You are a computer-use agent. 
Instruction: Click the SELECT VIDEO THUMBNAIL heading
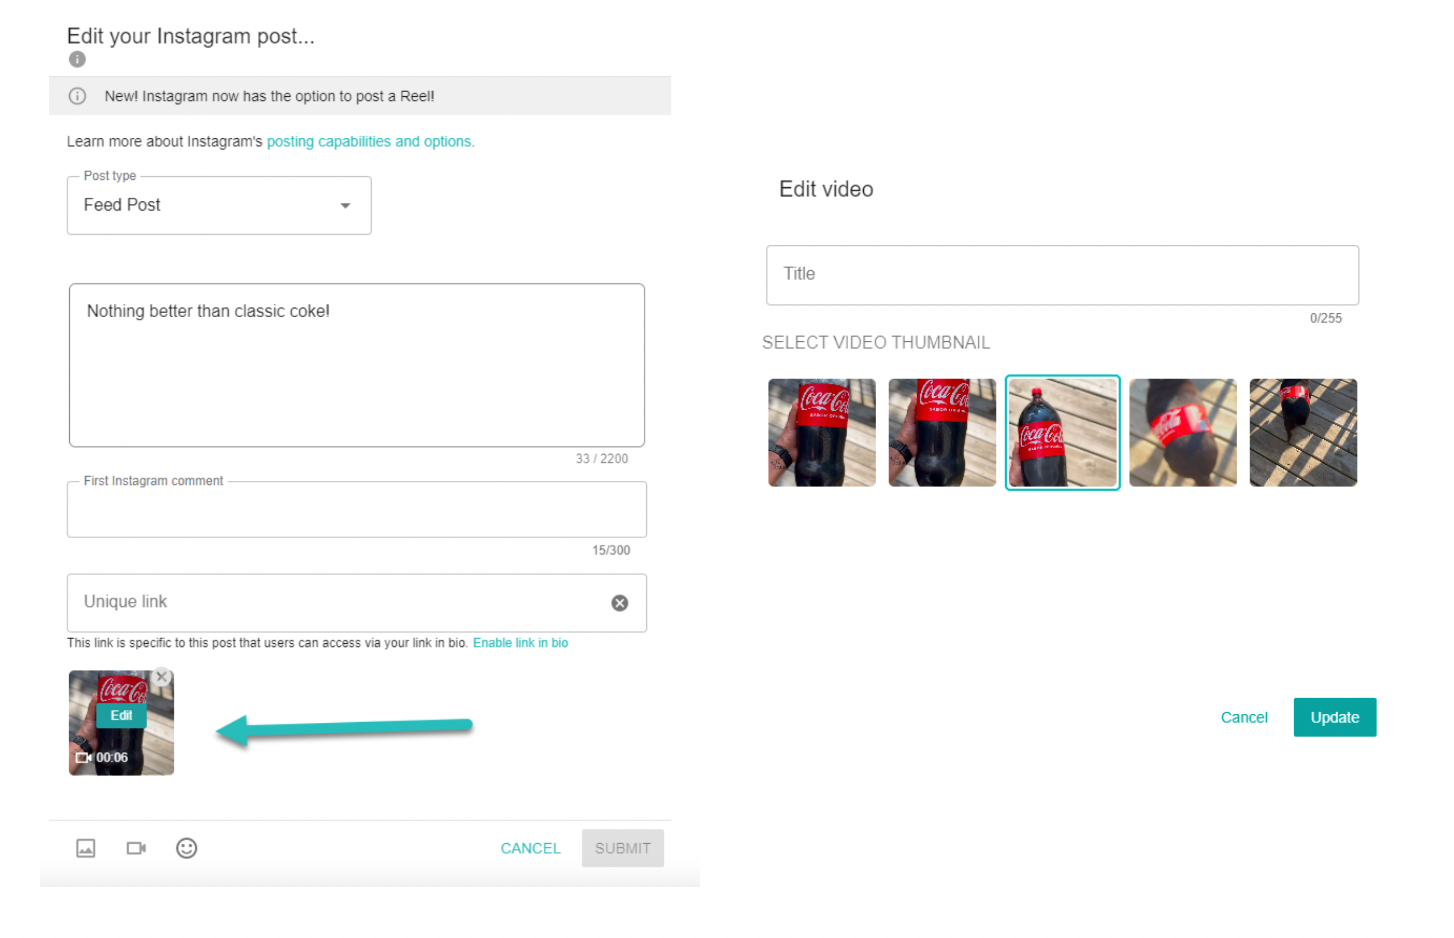(876, 343)
